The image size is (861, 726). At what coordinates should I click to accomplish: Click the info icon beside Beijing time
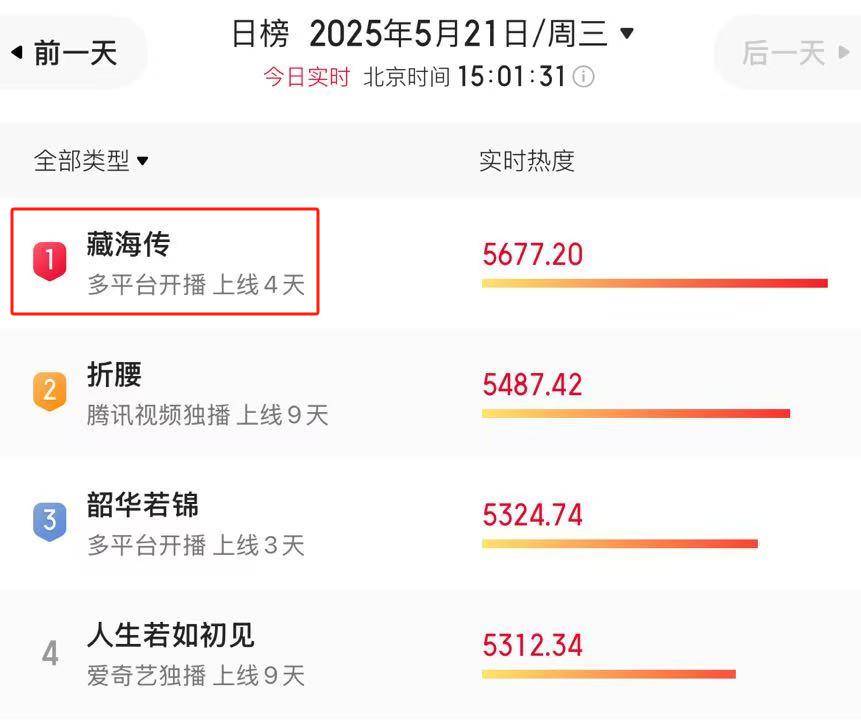tap(583, 76)
